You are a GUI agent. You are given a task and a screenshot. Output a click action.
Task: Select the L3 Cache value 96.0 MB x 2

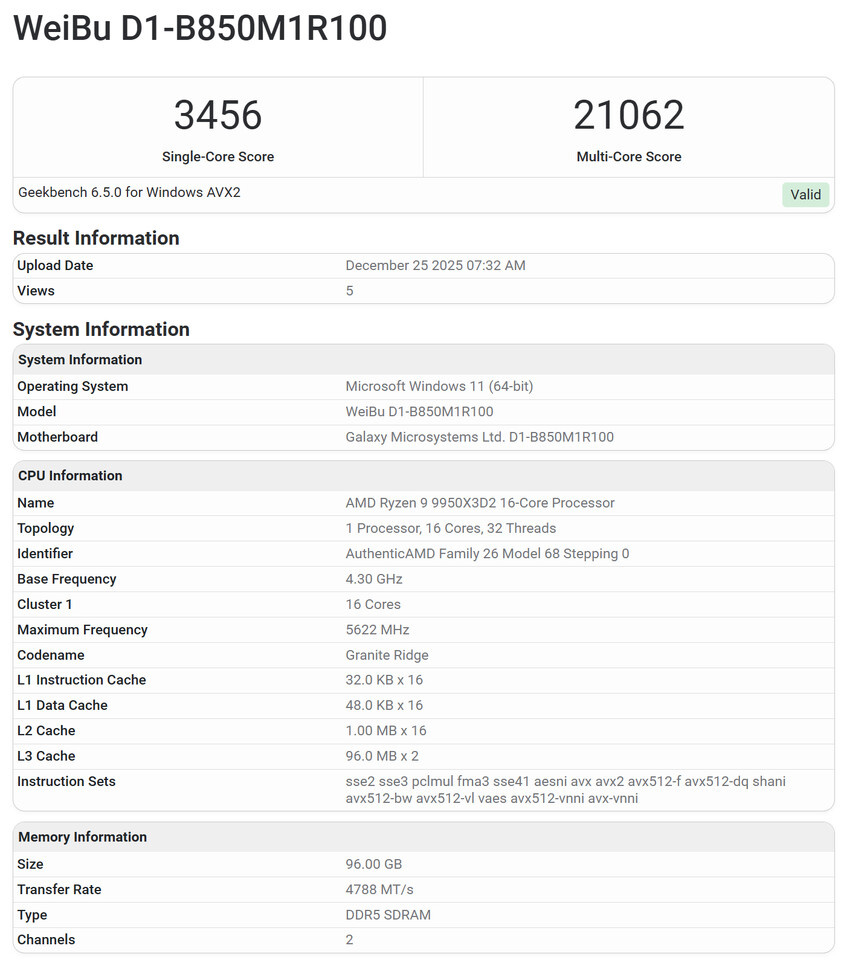(x=383, y=756)
